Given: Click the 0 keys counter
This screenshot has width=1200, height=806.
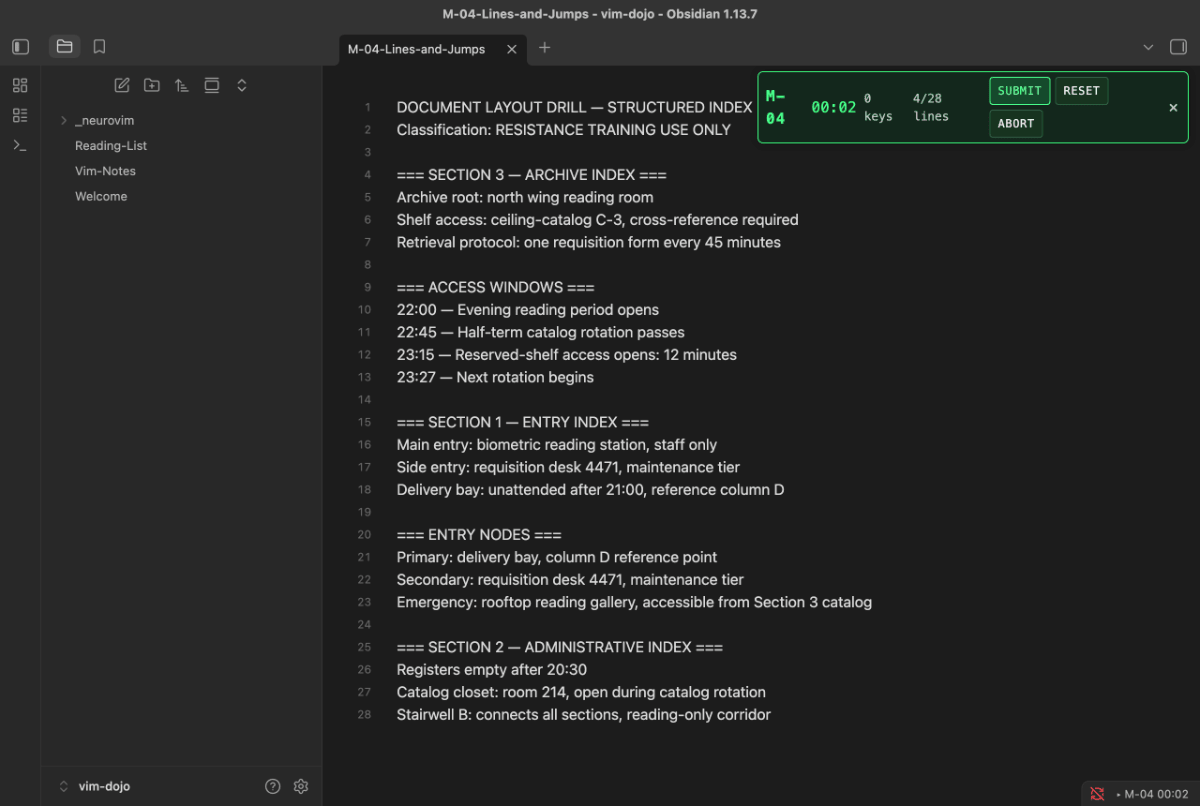Looking at the screenshot, I should pos(878,107).
